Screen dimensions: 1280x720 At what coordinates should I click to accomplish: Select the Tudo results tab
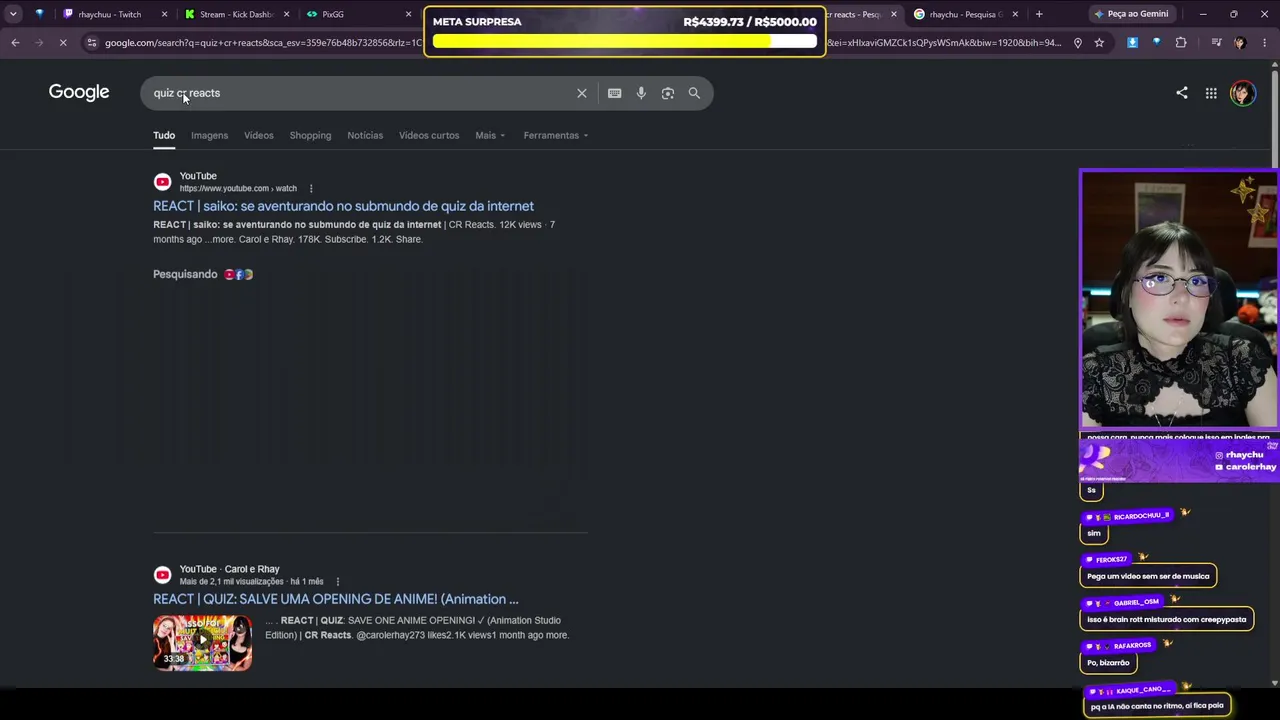coord(164,135)
